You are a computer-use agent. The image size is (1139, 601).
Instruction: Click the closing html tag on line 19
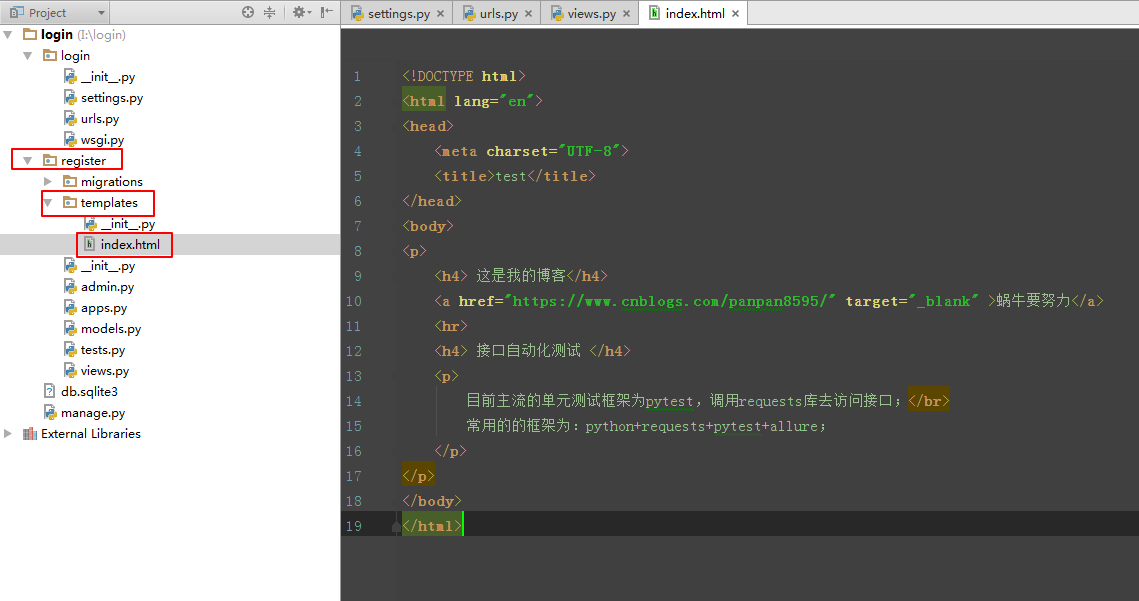431,526
